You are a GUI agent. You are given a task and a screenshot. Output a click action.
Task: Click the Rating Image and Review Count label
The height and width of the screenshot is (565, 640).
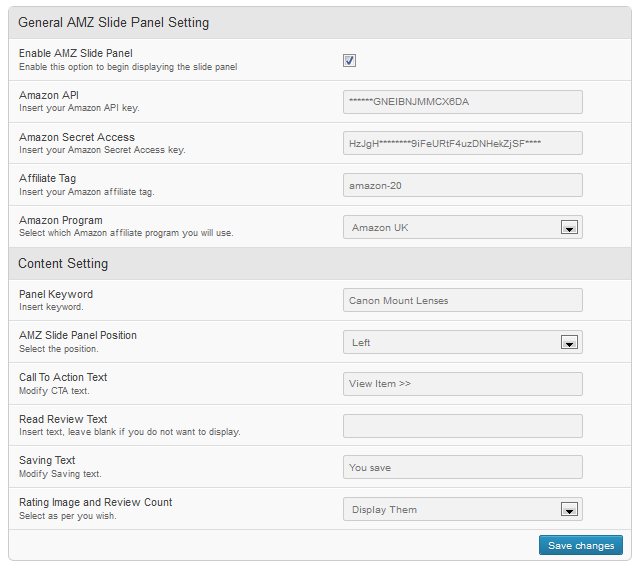click(x=95, y=502)
